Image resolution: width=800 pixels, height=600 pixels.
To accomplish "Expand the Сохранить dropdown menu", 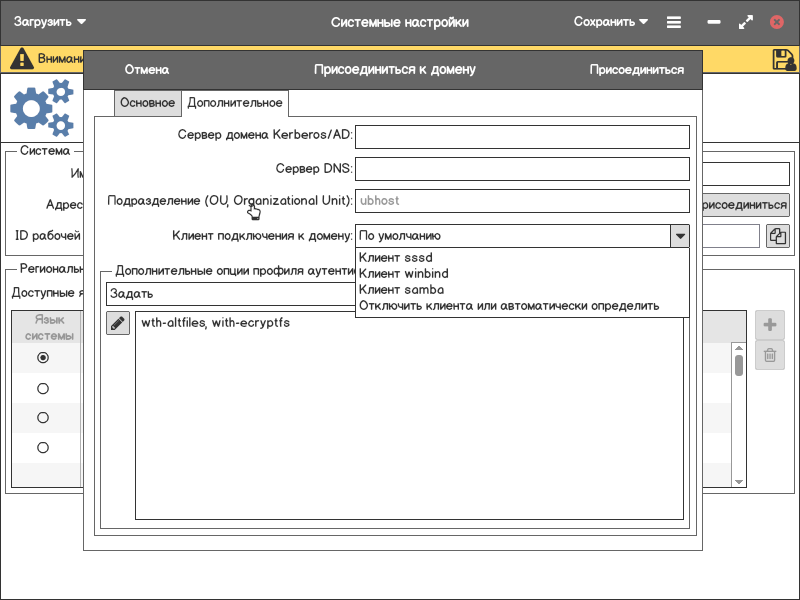I will click(610, 22).
